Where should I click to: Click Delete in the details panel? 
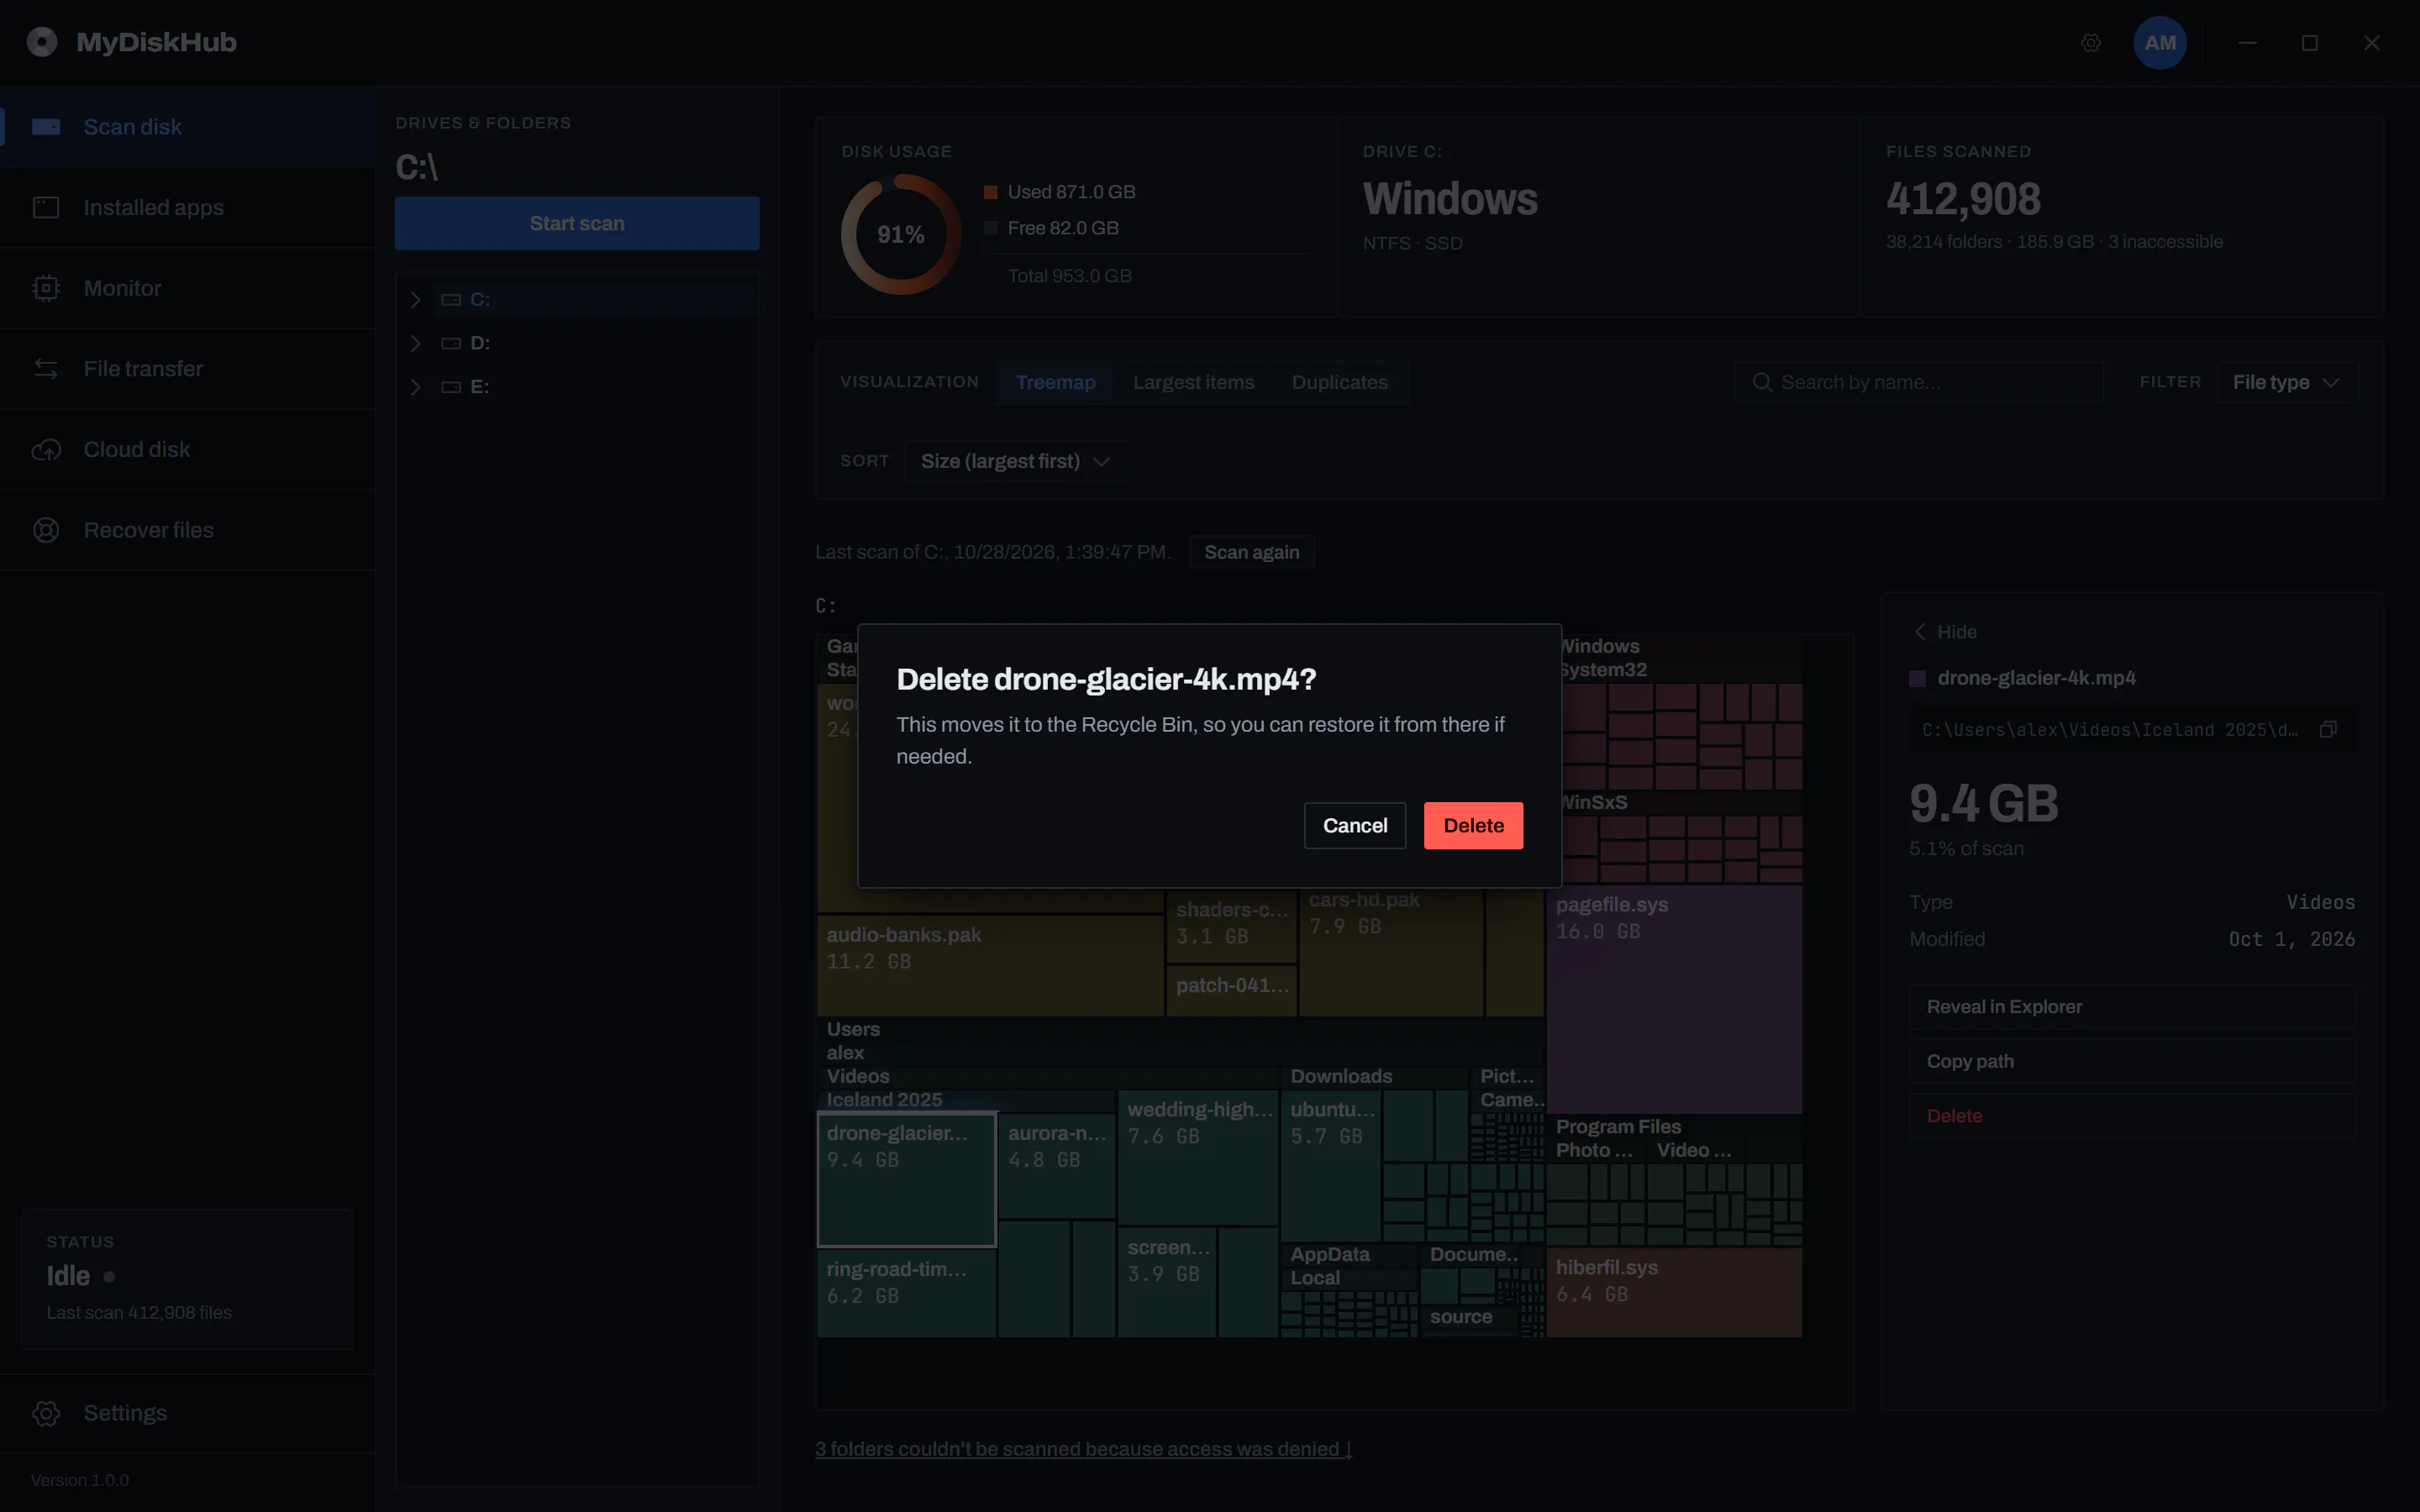point(2131,1116)
